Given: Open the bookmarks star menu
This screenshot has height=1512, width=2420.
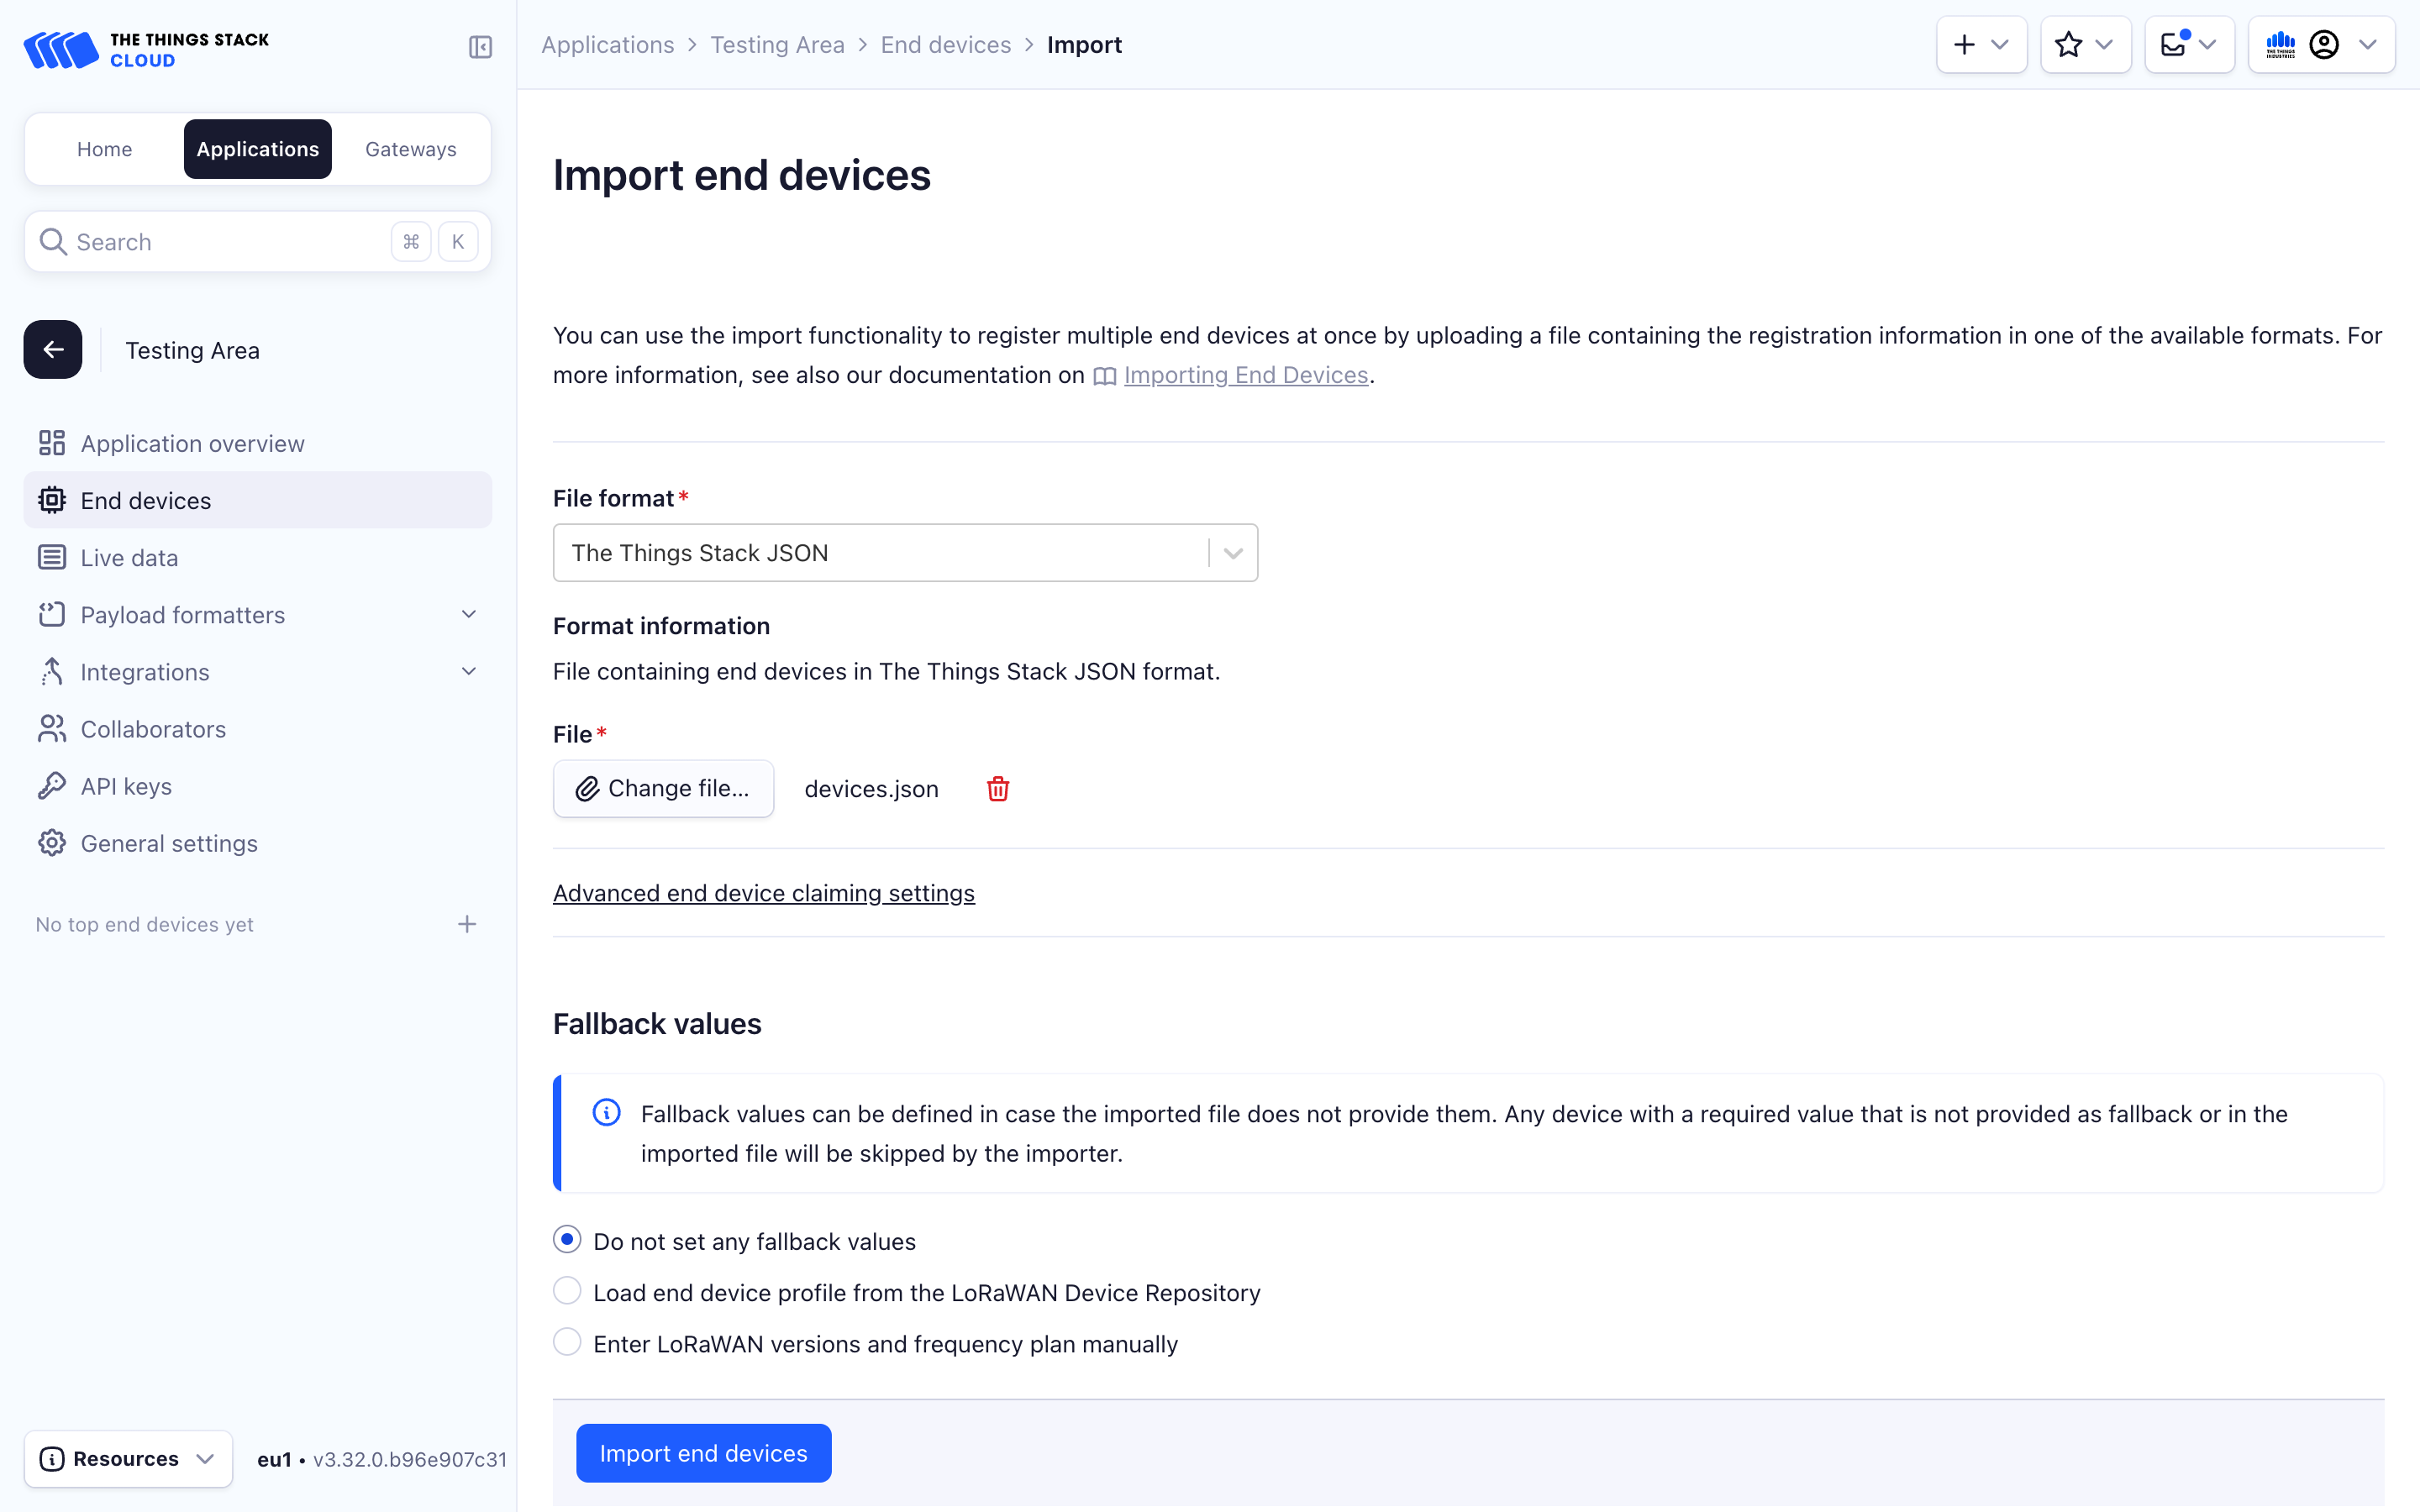Looking at the screenshot, I should pyautogui.click(x=2085, y=45).
